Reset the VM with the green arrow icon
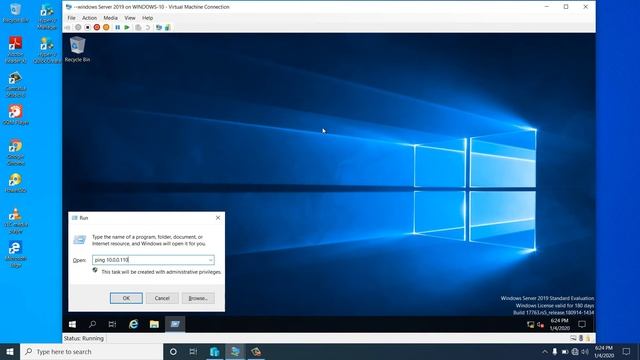 tap(127, 27)
